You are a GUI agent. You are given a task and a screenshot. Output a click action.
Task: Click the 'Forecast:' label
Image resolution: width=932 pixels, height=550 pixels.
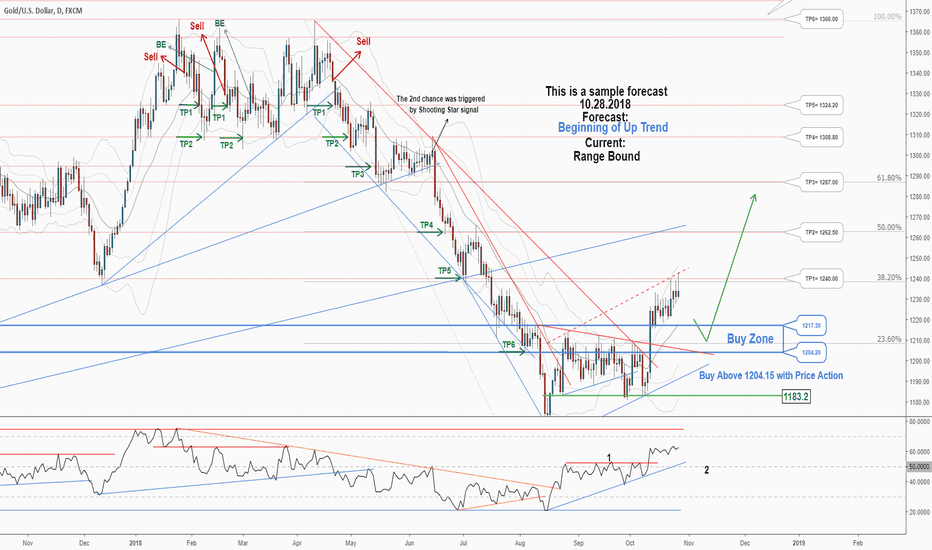click(x=604, y=117)
